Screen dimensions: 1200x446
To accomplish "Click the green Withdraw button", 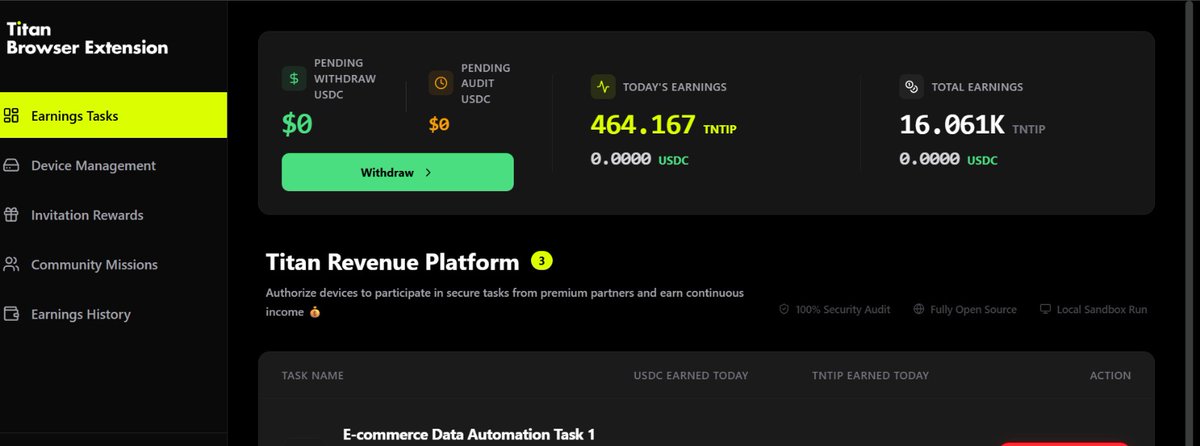I will 398,172.
